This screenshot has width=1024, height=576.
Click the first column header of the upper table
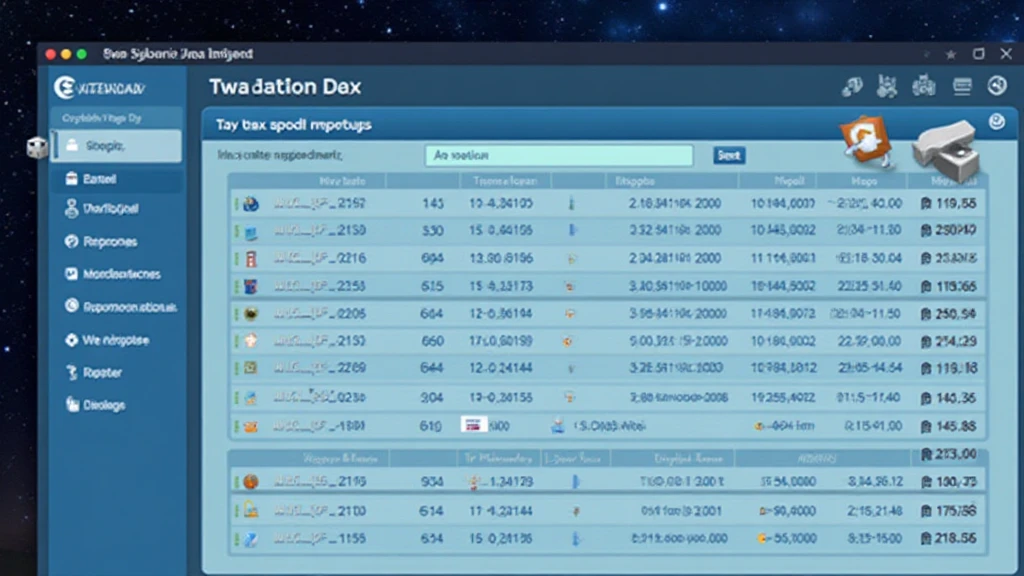340,181
